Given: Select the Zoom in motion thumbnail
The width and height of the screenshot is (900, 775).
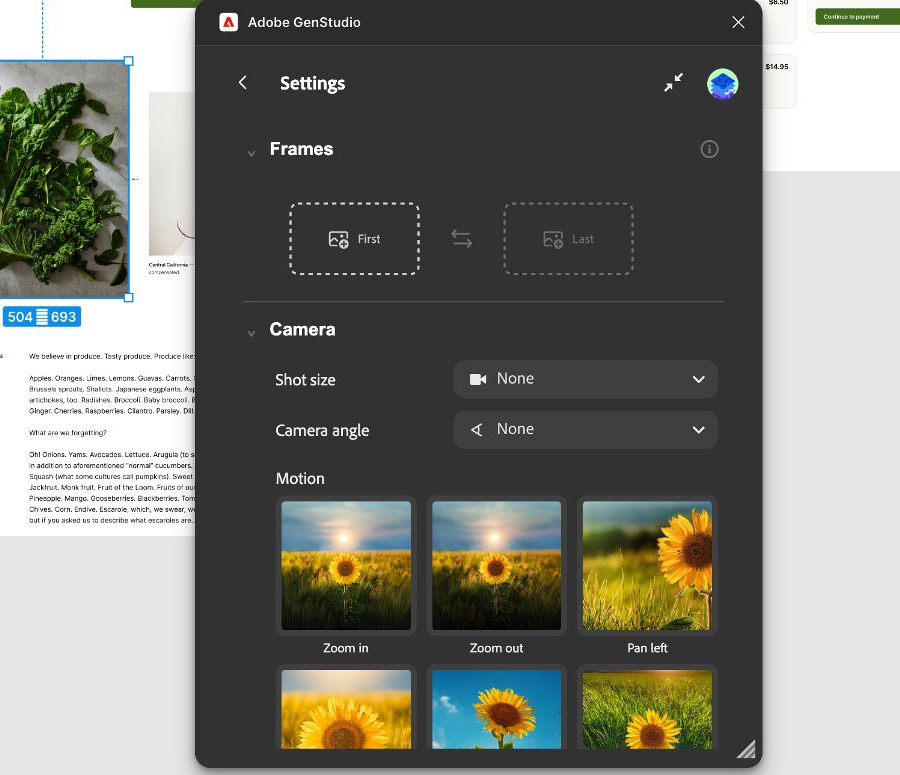Looking at the screenshot, I should [x=346, y=565].
